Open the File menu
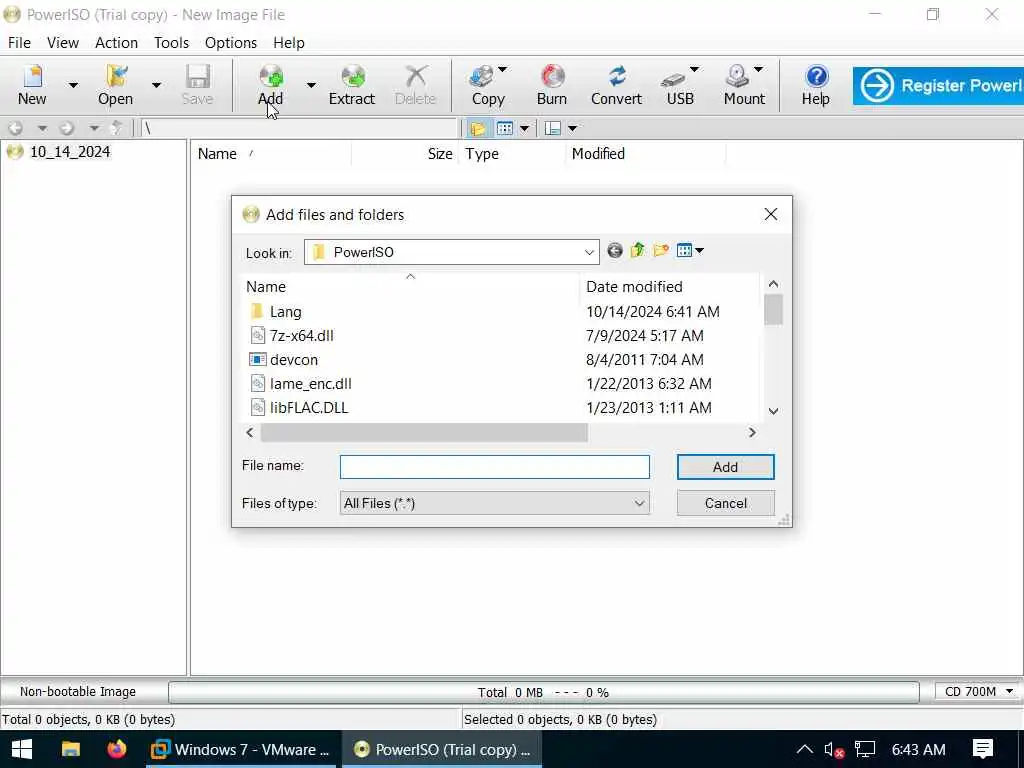1024x768 pixels. coord(19,42)
